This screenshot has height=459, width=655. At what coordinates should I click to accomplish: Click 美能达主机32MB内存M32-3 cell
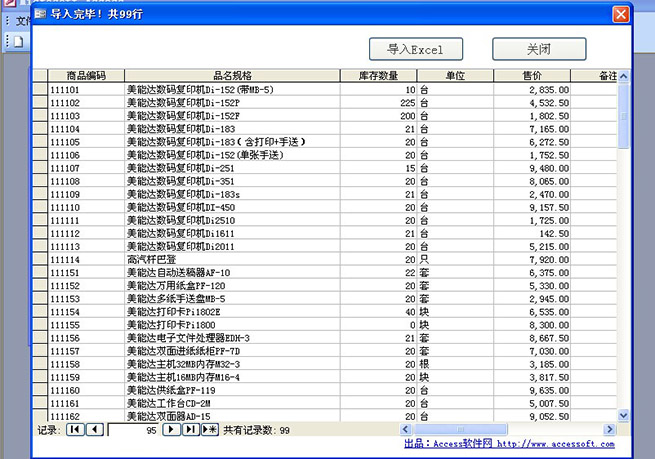232,364
